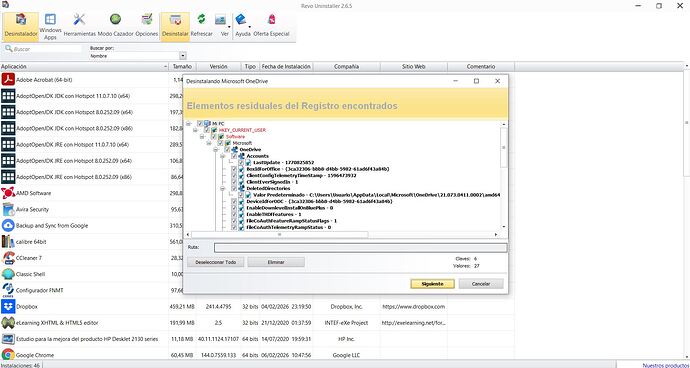Select the Classic Shell icon

tap(8, 274)
